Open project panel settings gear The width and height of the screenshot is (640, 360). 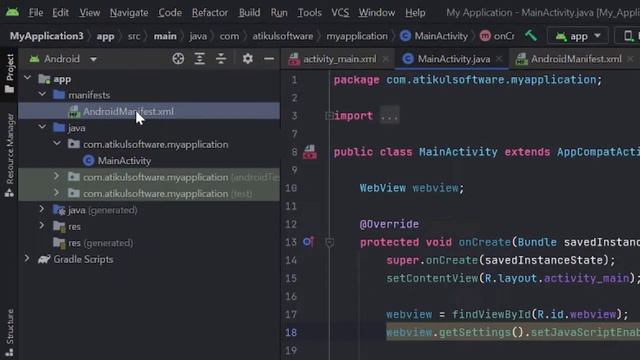click(247, 59)
